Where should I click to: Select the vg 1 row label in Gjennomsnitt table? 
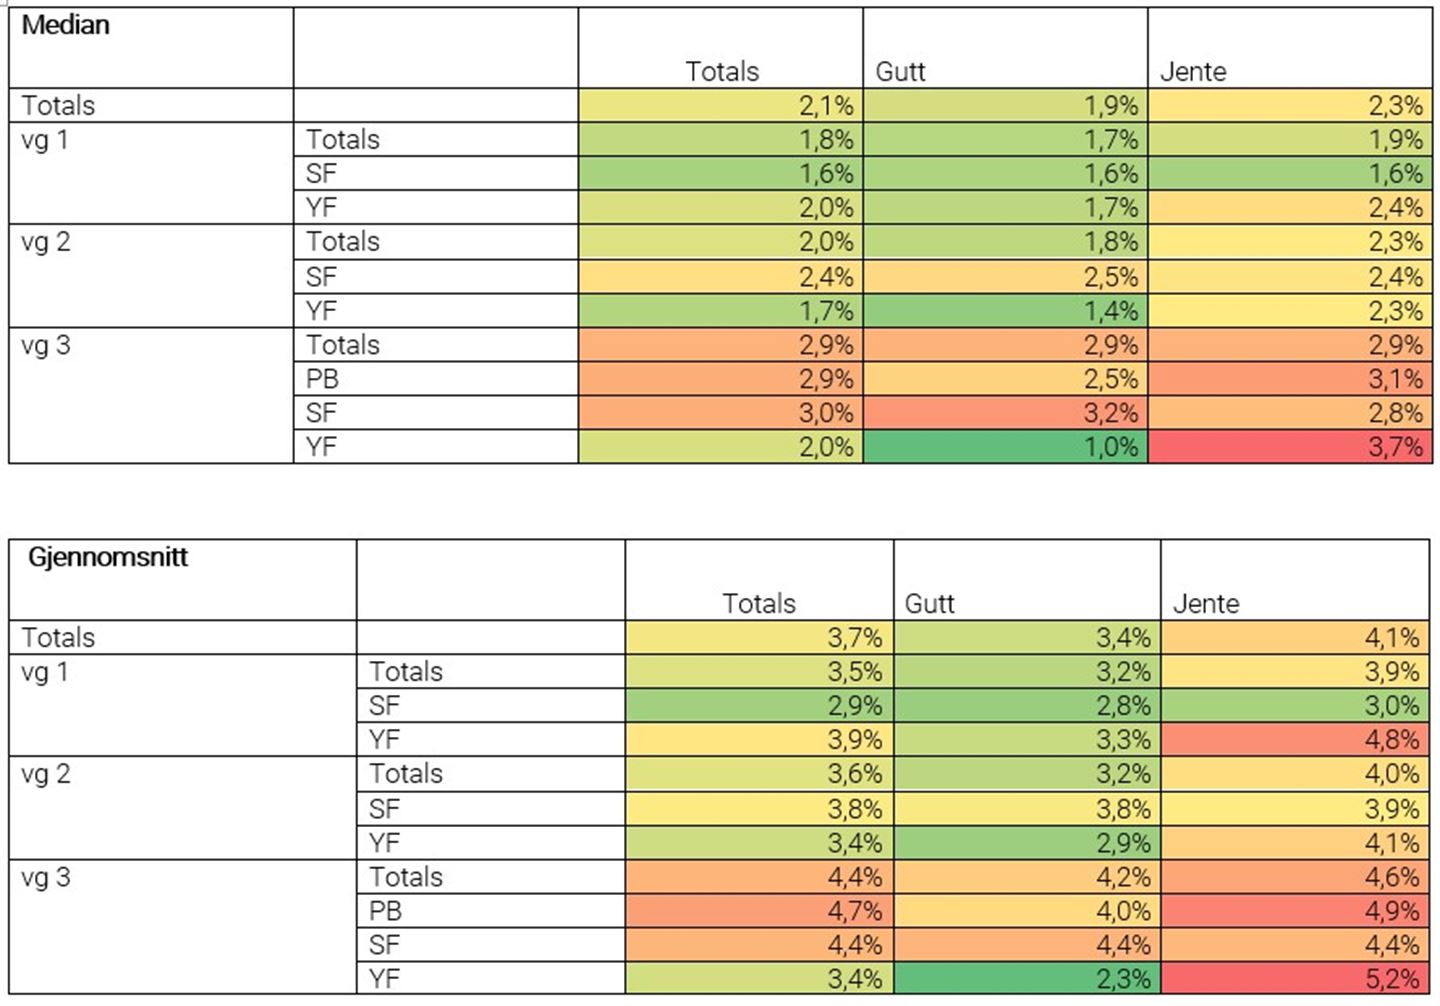(46, 671)
